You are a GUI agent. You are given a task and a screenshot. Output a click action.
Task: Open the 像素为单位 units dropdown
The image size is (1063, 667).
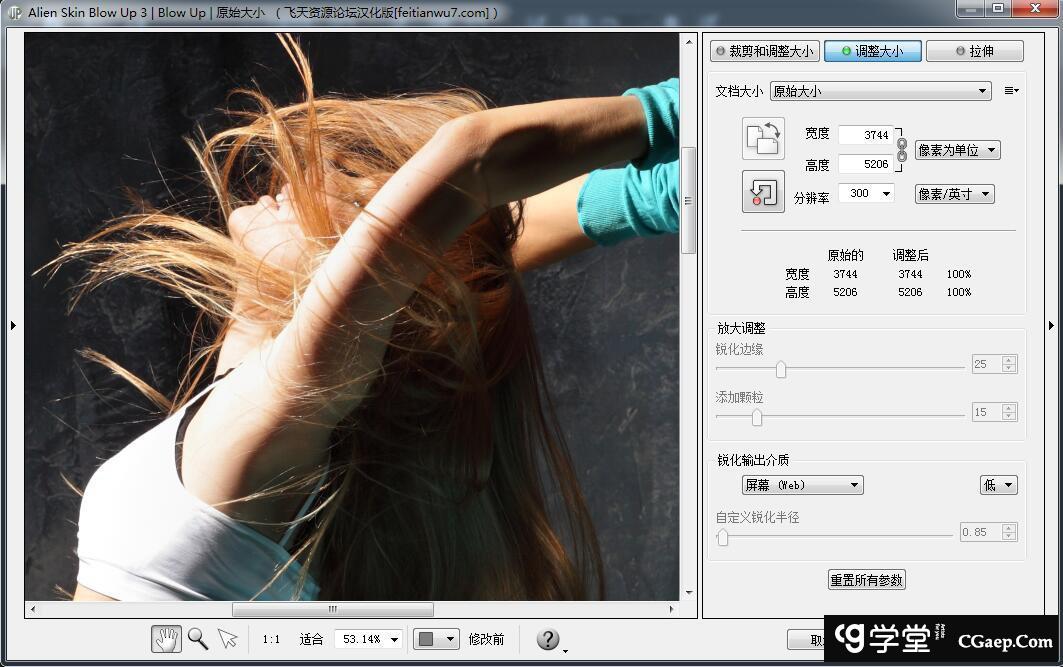[957, 150]
